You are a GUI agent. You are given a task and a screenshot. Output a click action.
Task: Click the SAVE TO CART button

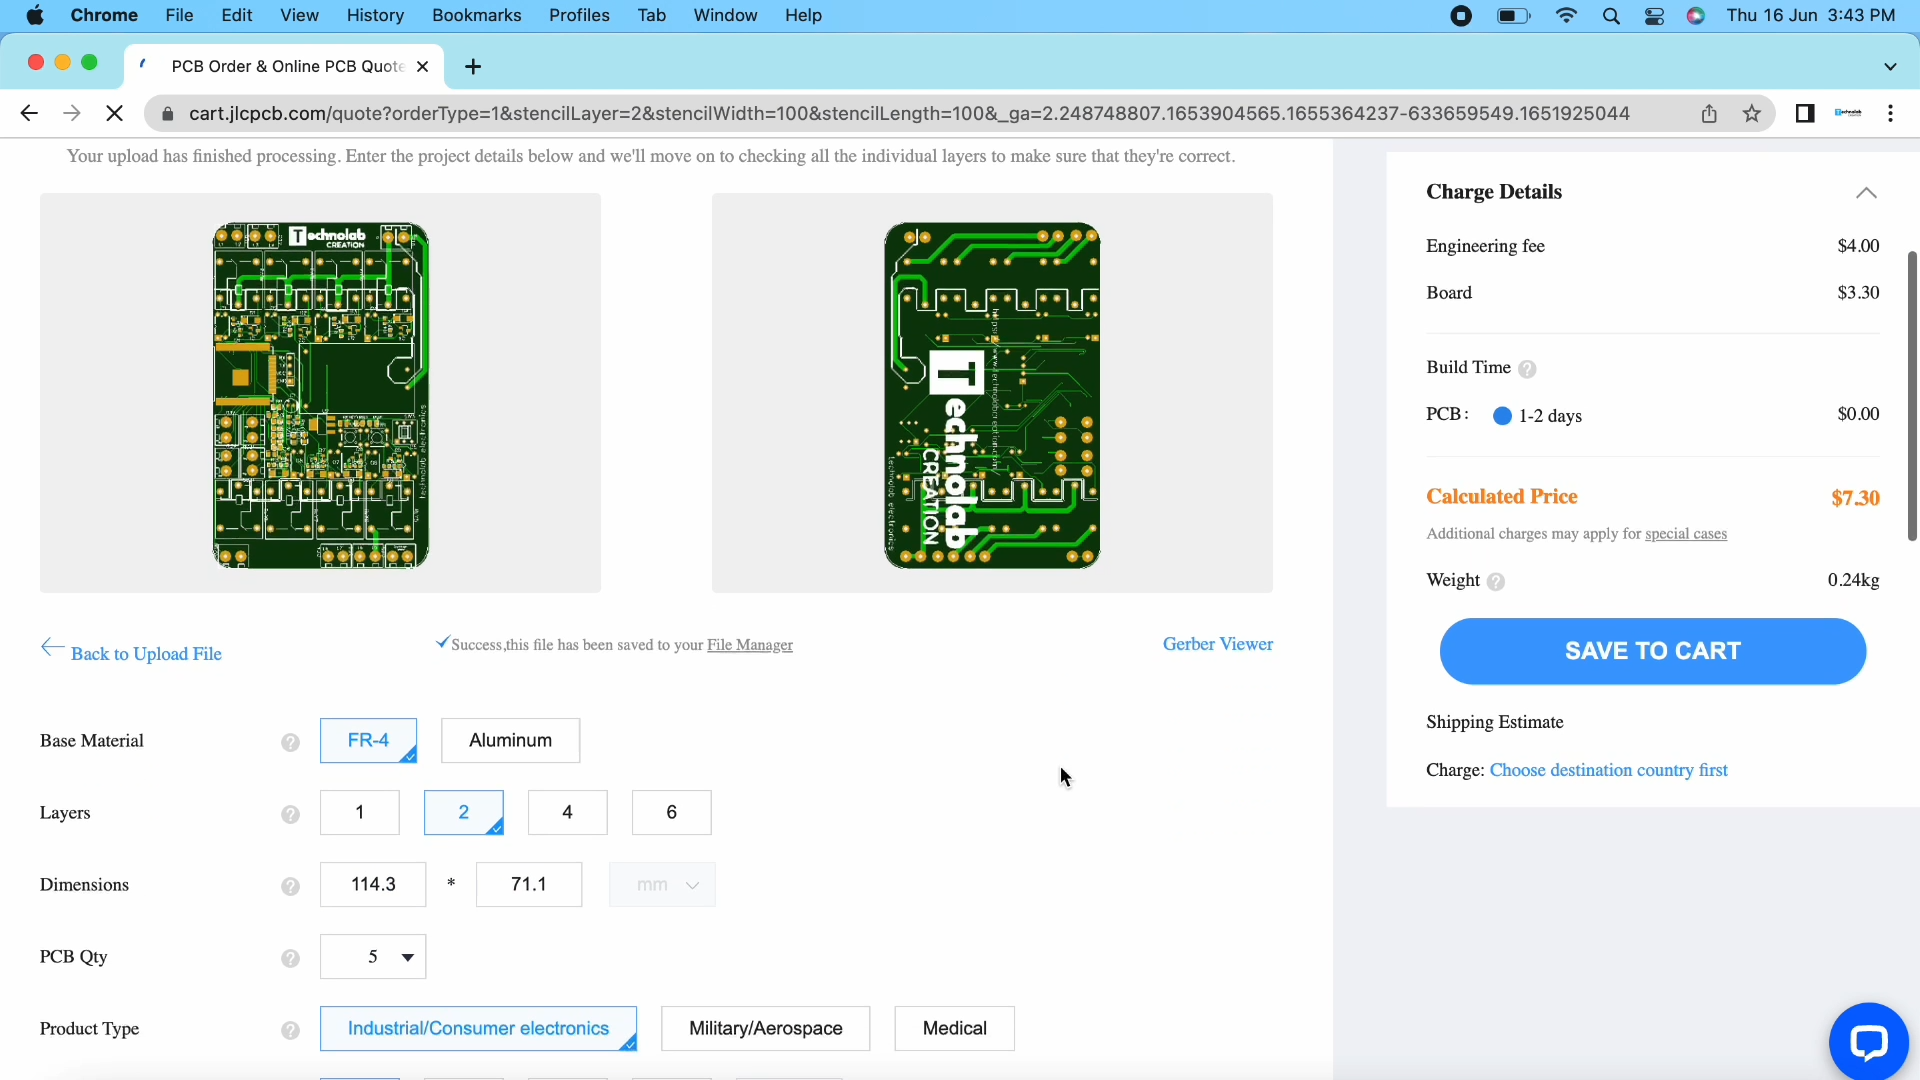1652,651
